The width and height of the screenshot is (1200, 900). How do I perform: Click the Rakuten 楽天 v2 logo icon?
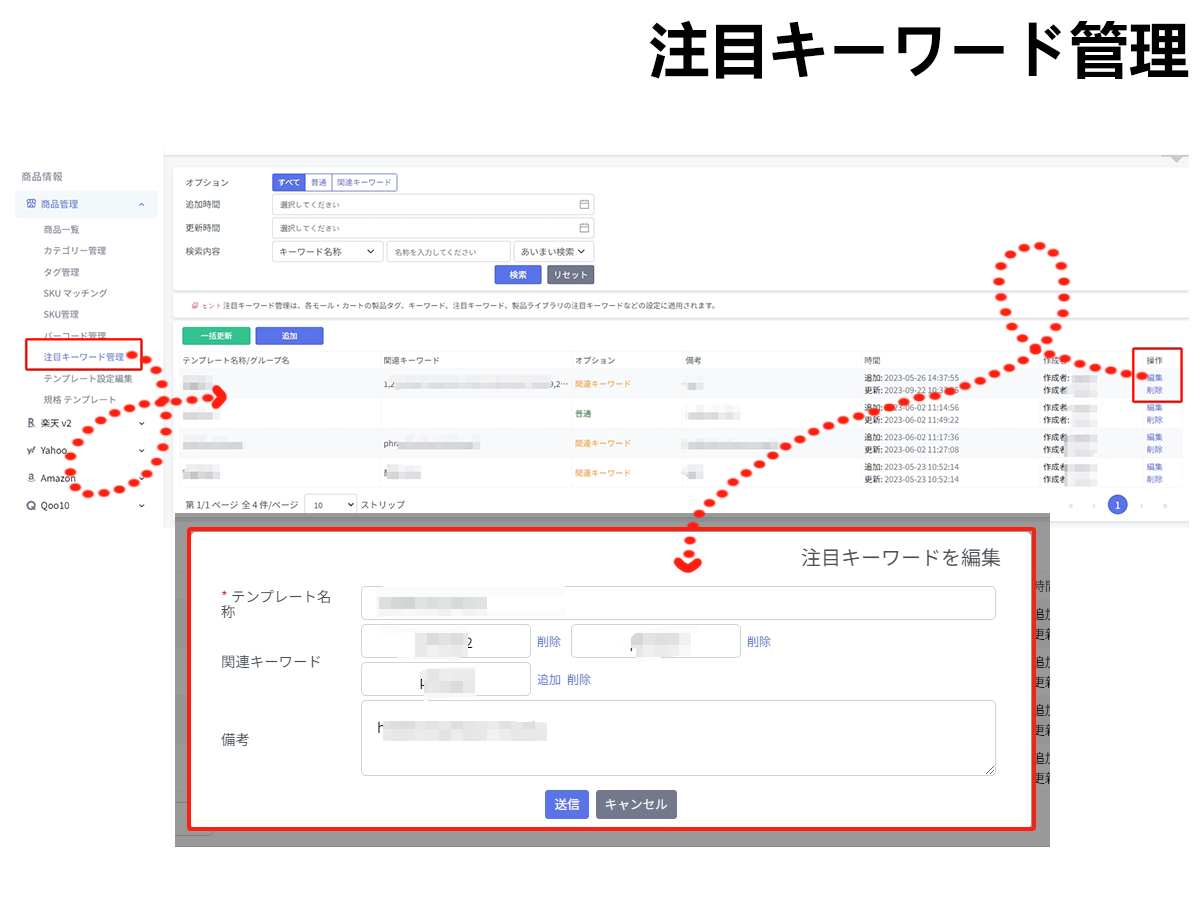31,423
